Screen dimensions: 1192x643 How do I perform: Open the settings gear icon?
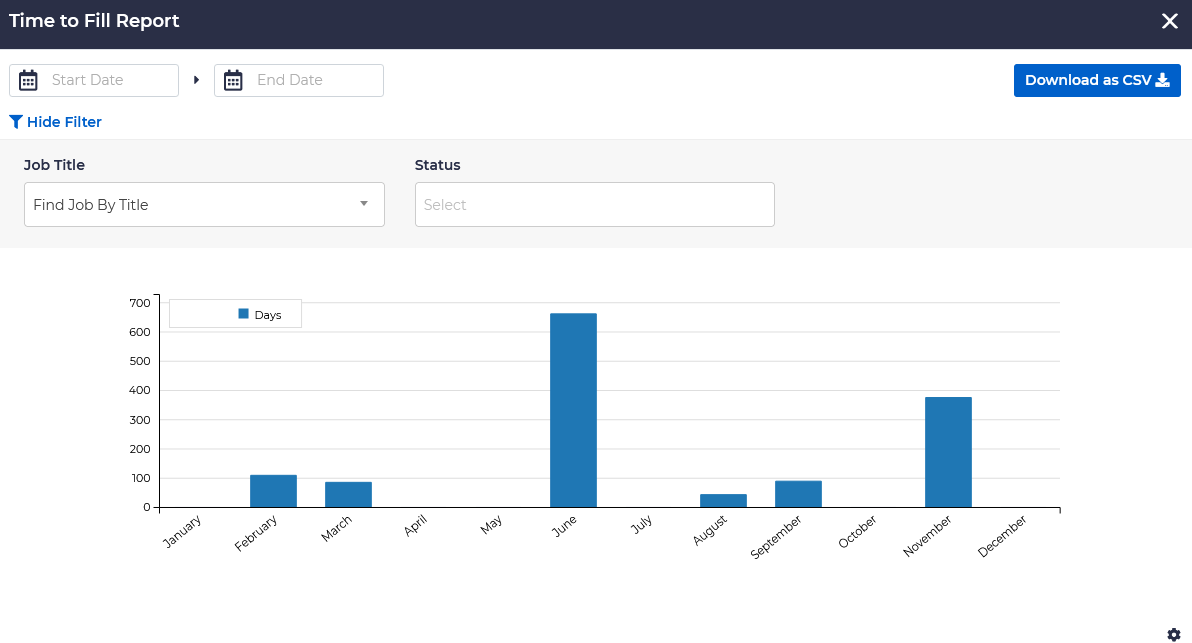point(1174,634)
